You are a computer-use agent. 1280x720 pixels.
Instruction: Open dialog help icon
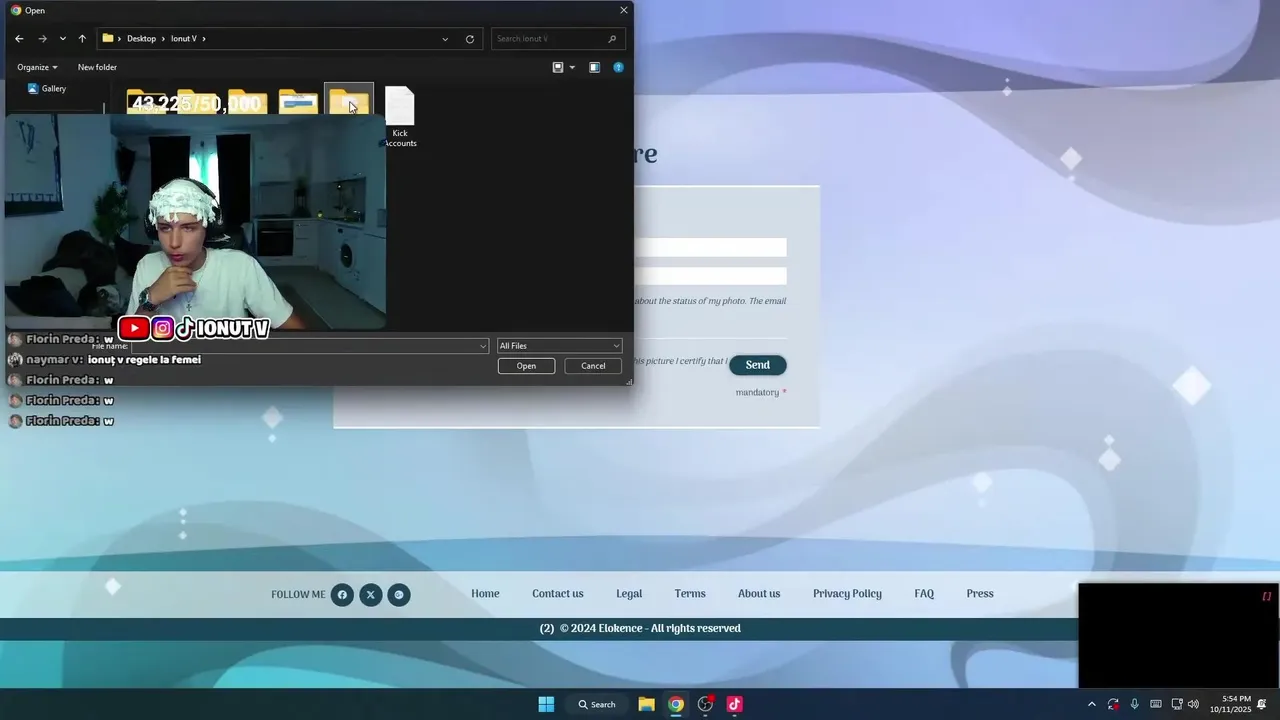tap(618, 67)
